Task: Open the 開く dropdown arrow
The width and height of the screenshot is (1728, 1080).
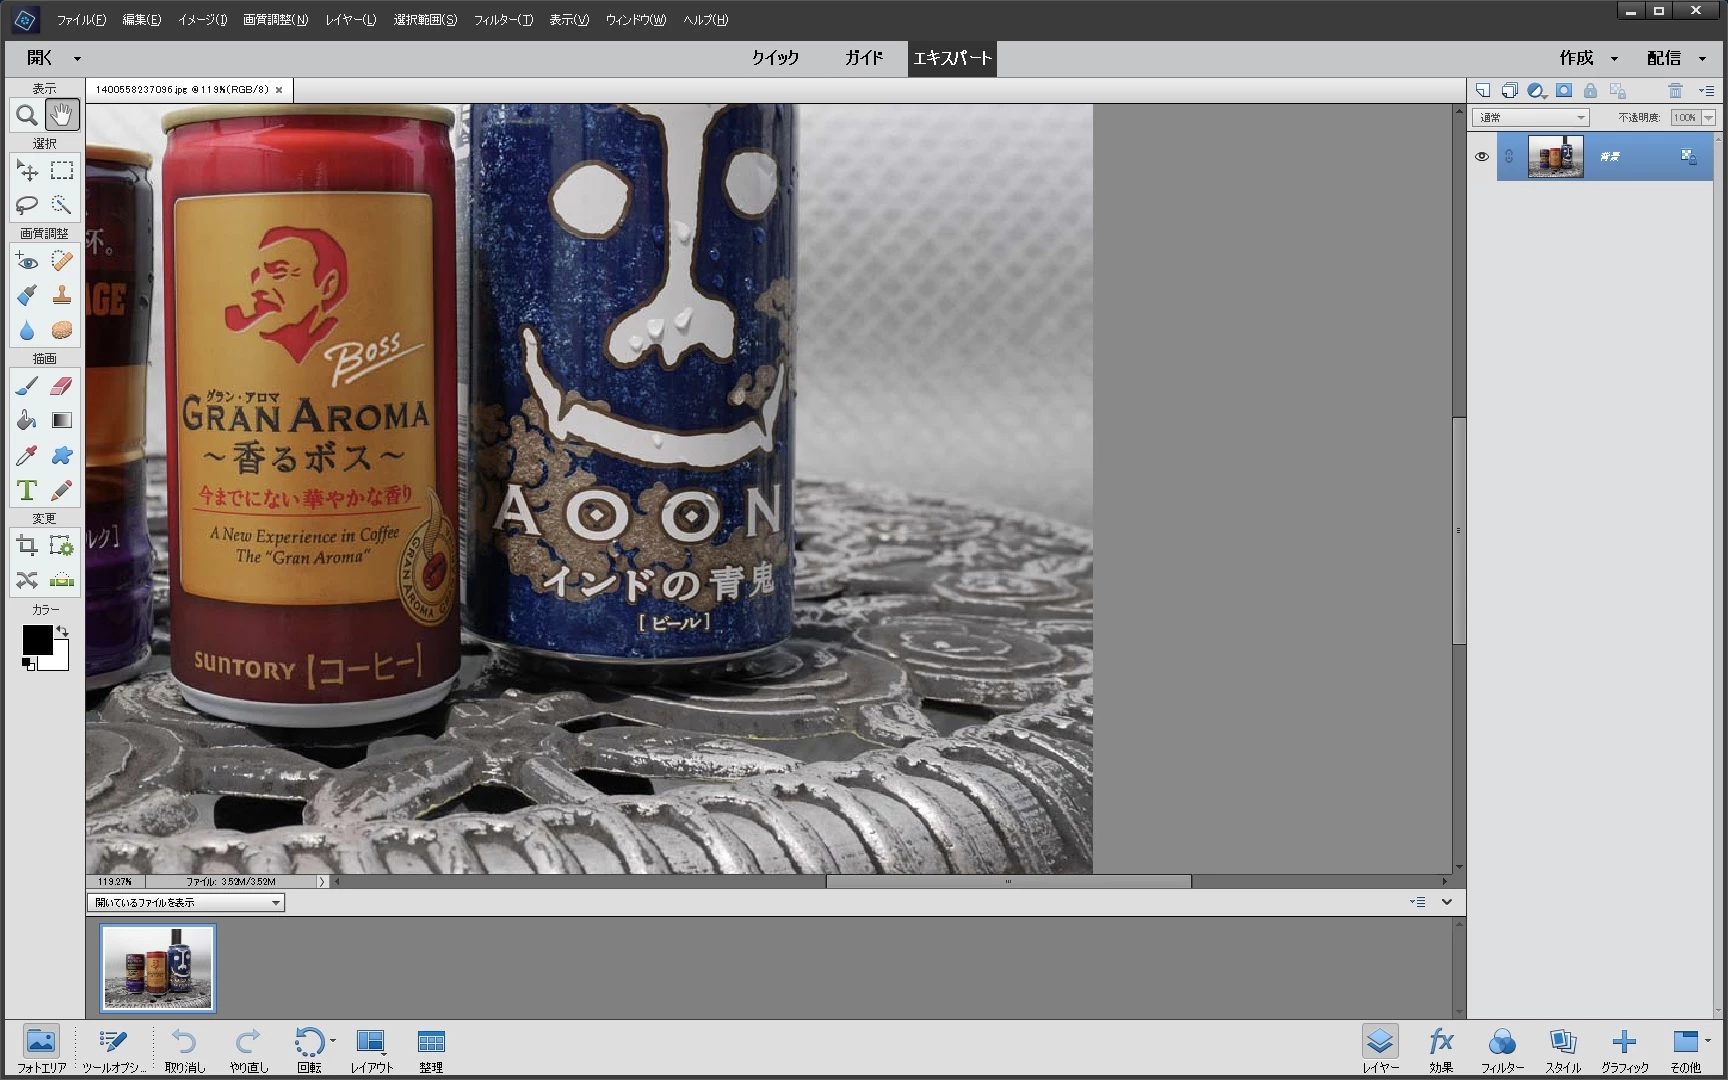Action: pyautogui.click(x=77, y=59)
